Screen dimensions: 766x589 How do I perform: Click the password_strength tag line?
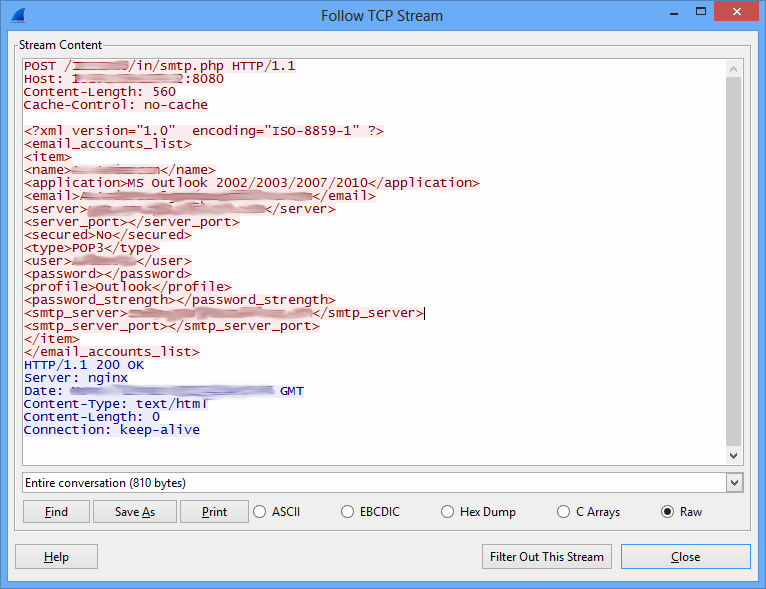(x=180, y=300)
